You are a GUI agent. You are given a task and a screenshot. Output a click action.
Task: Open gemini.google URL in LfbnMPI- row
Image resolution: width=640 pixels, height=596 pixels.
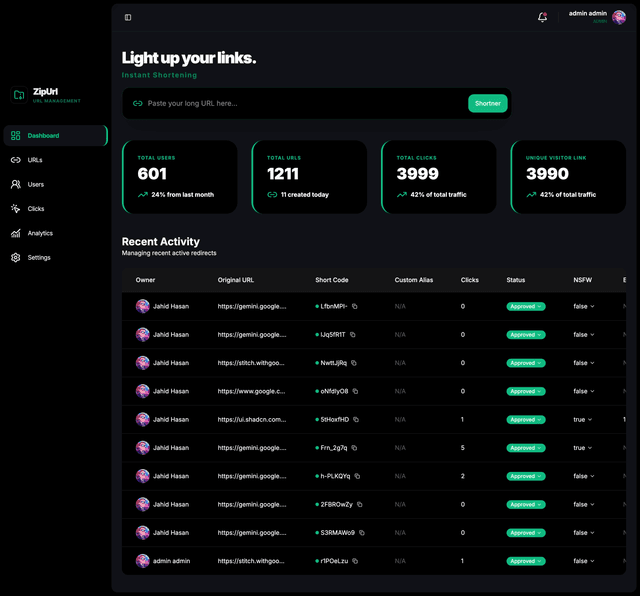[252, 306]
